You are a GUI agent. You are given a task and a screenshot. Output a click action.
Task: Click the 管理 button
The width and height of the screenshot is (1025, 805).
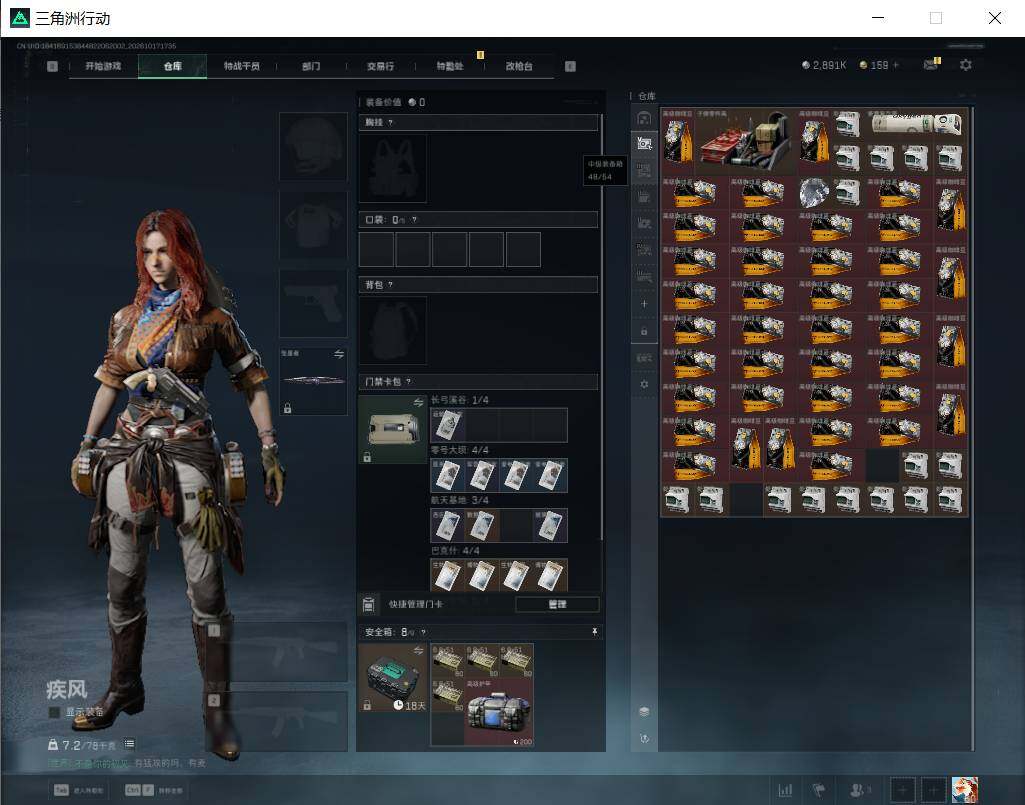(x=557, y=604)
